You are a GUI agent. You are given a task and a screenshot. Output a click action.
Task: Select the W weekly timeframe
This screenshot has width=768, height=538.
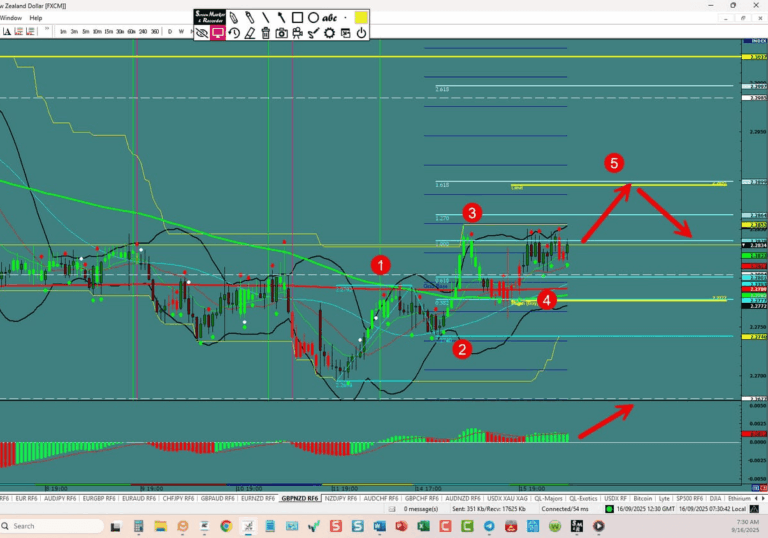tap(181, 31)
